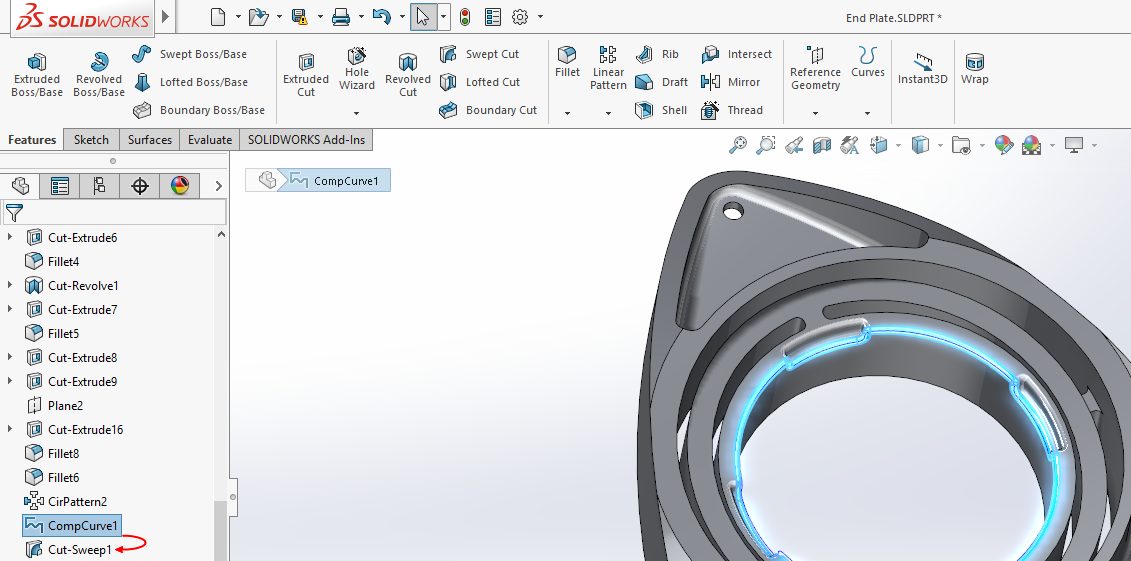Toggle the Select arrow tool
The image size is (1131, 561).
tap(423, 17)
